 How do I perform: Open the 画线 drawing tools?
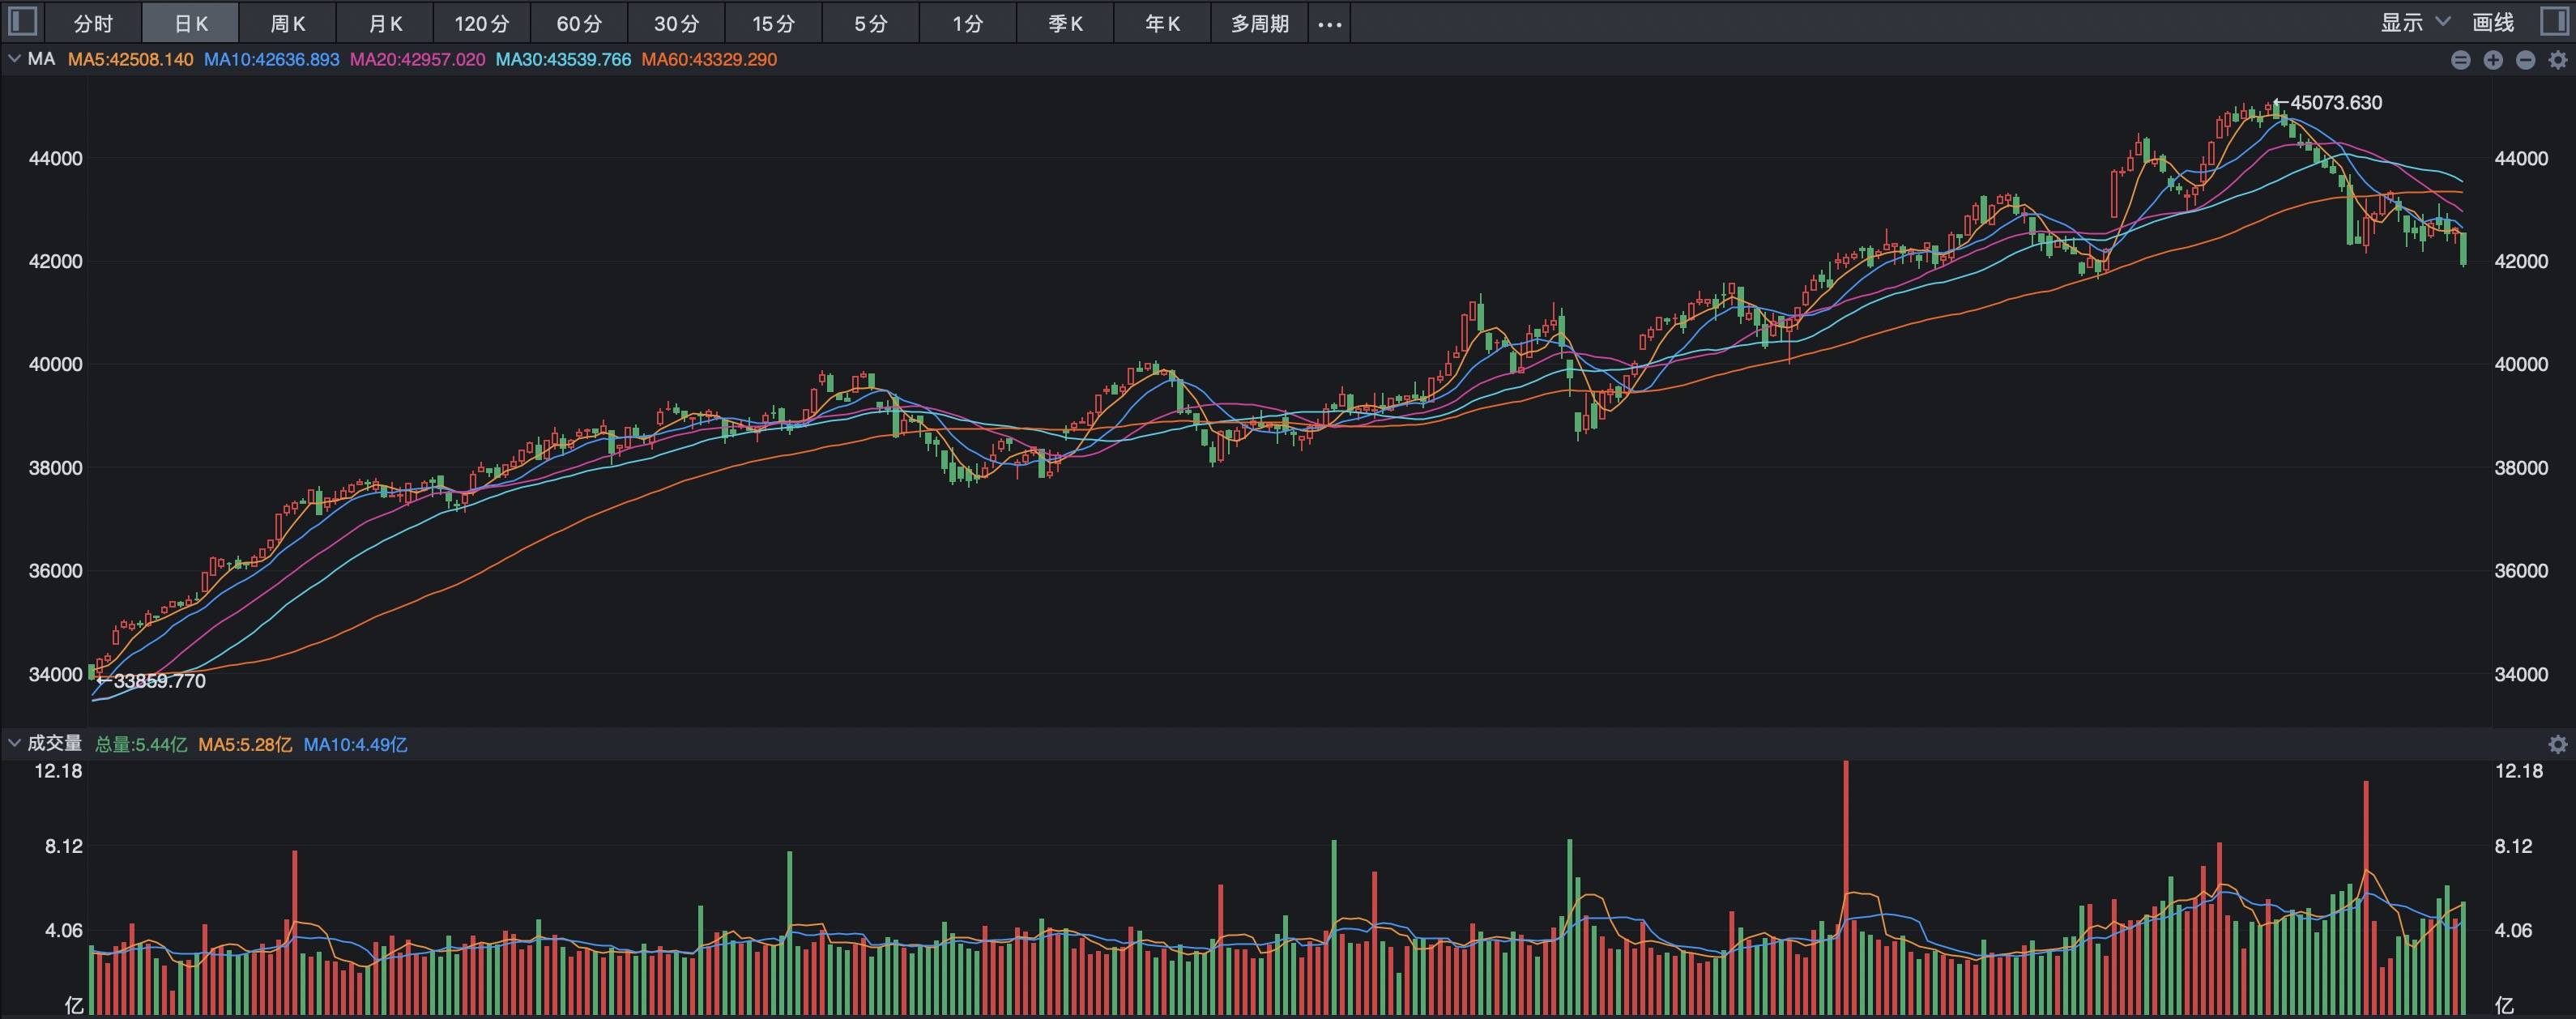(x=2493, y=22)
